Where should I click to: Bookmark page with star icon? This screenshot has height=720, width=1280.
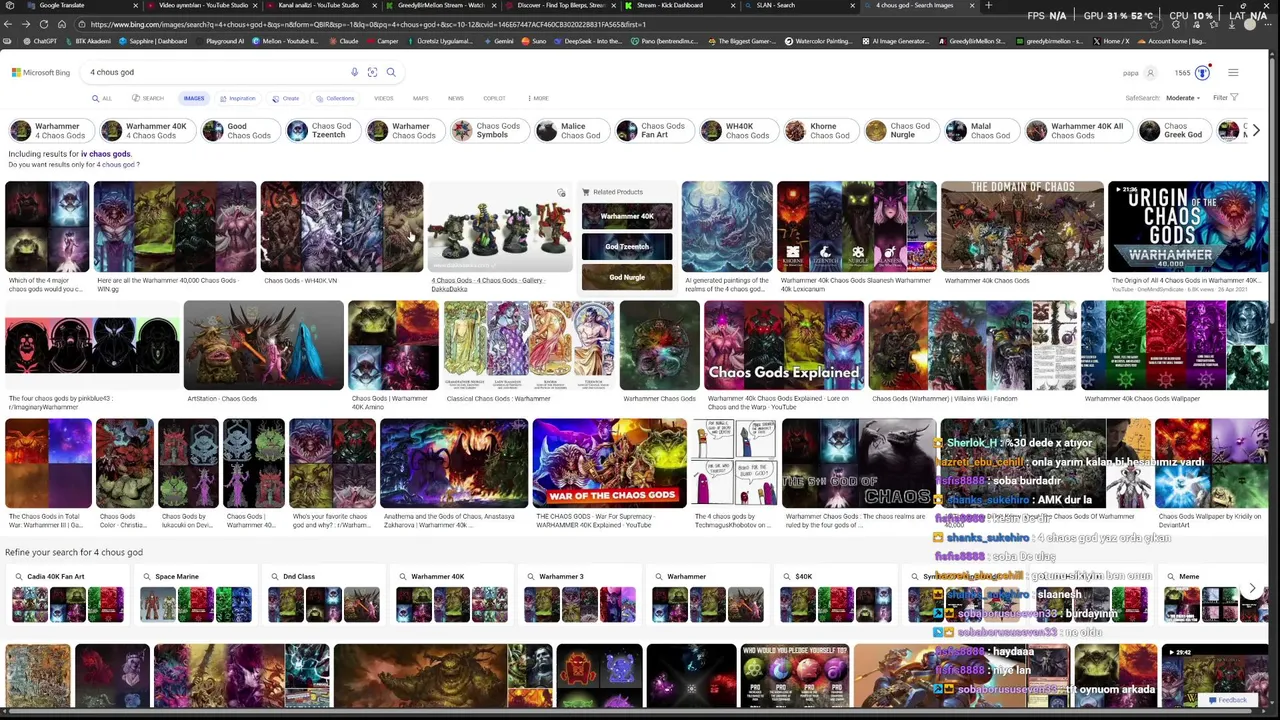[1155, 24]
